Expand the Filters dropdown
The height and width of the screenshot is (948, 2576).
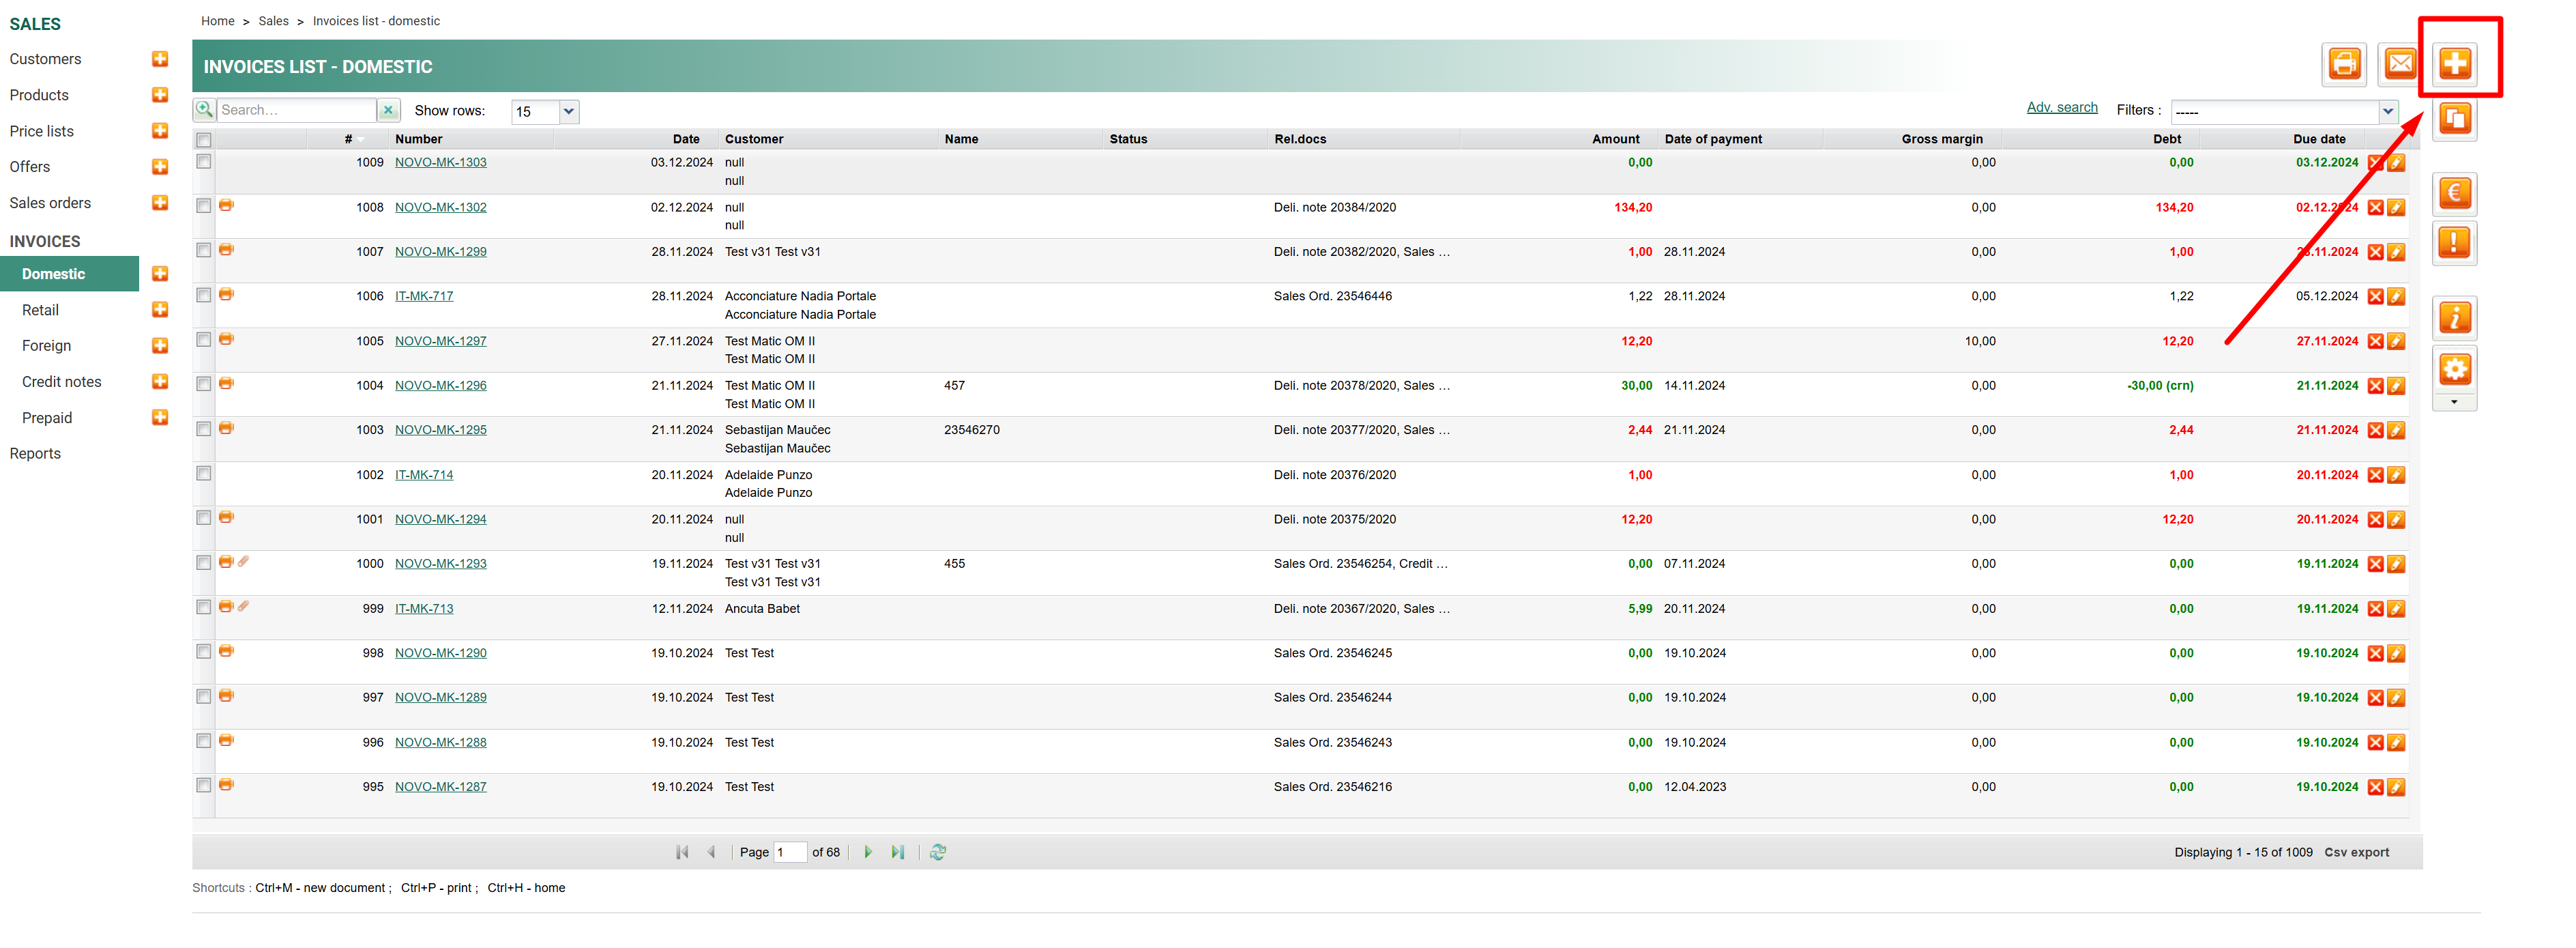[x=2388, y=111]
